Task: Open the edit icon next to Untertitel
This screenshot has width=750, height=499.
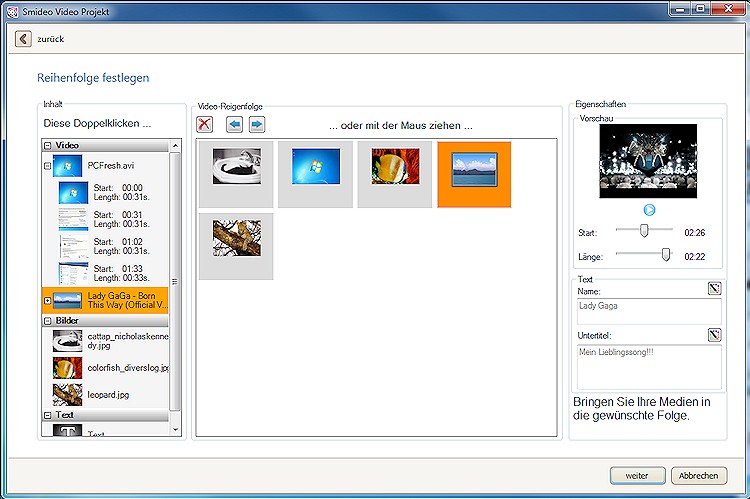Action: 714,335
